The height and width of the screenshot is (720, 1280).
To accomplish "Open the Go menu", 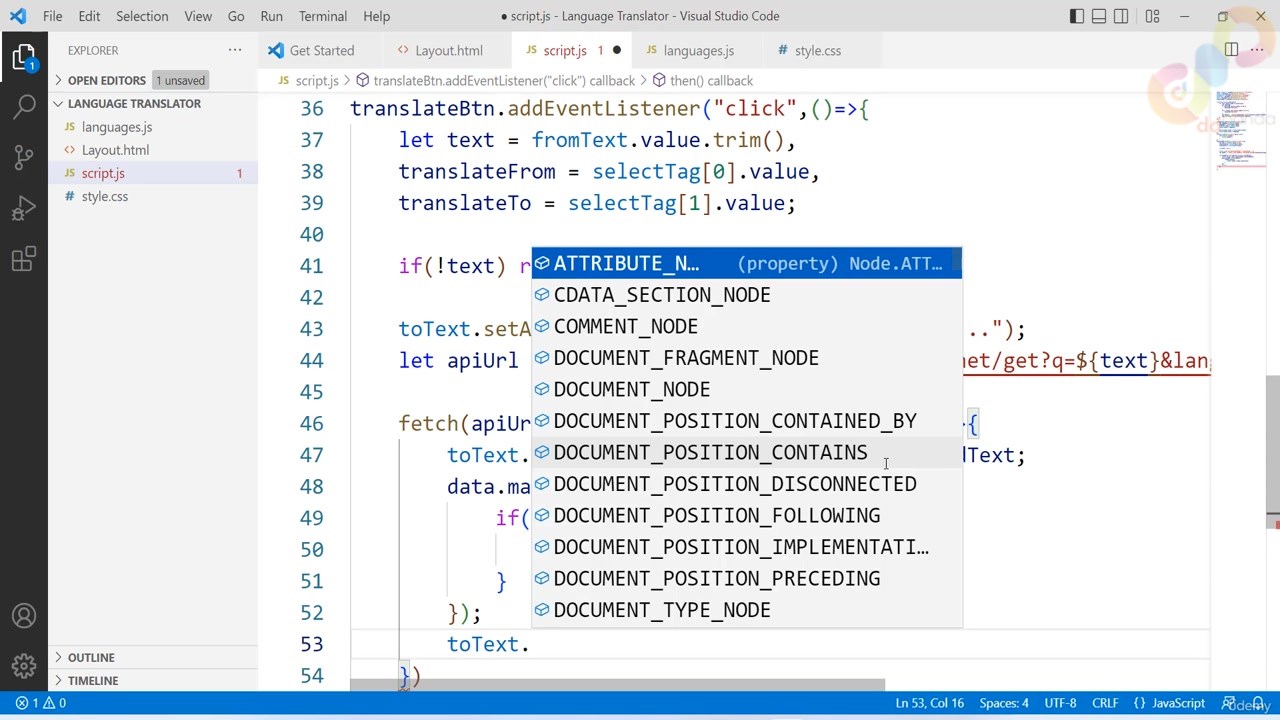I will click(236, 16).
